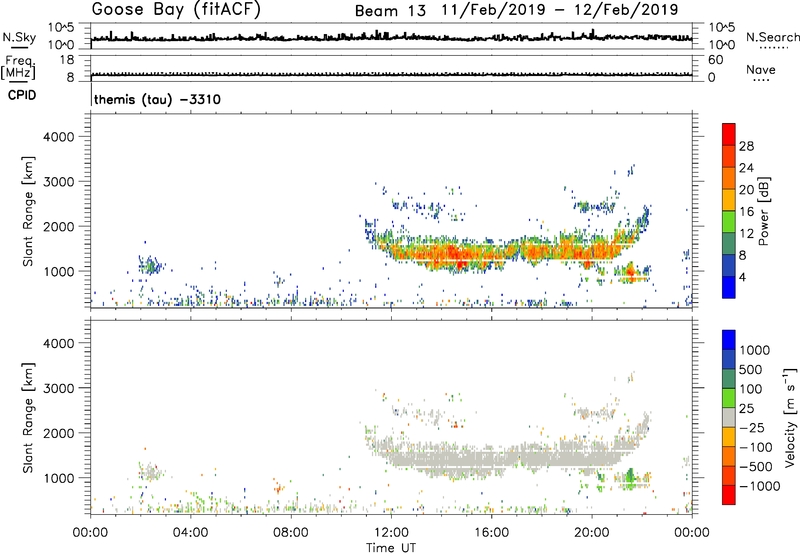Click the '28' power scale value
Image resolution: width=800 pixels, height=554 pixels.
point(746,146)
